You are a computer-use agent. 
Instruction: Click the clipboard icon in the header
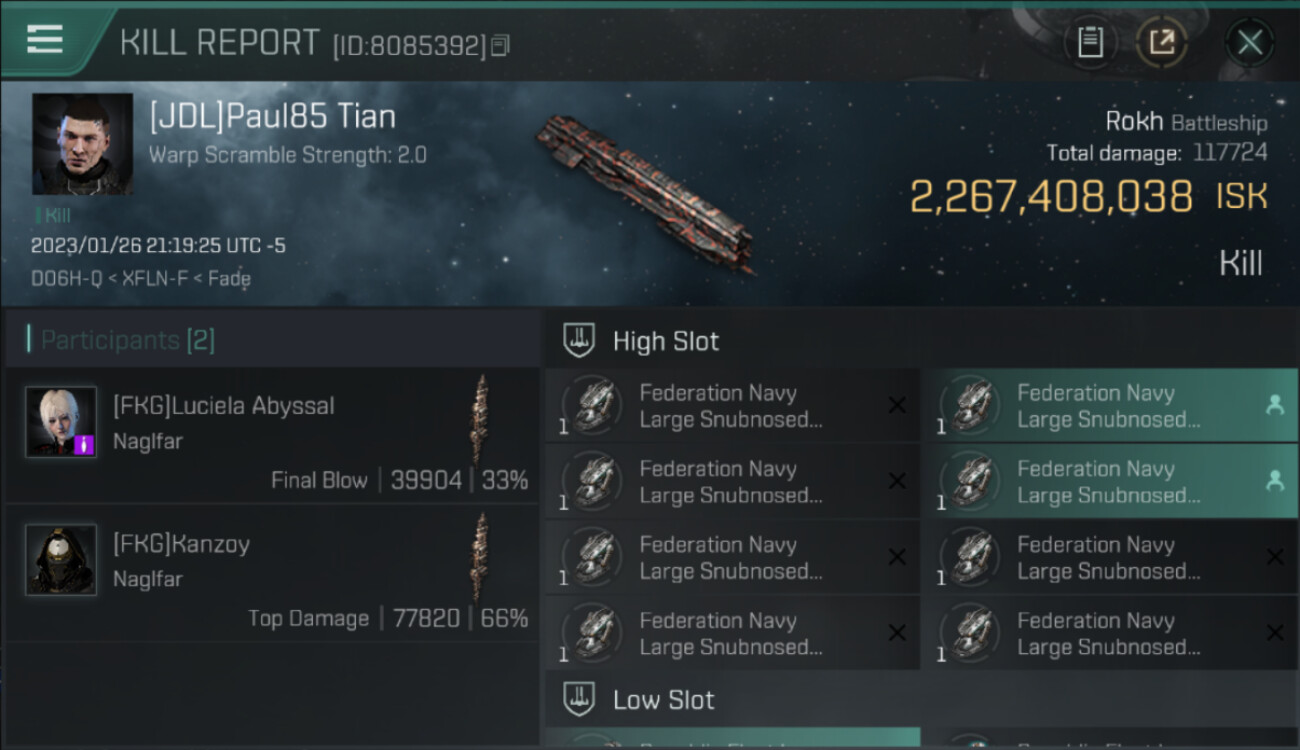pyautogui.click(x=1089, y=42)
